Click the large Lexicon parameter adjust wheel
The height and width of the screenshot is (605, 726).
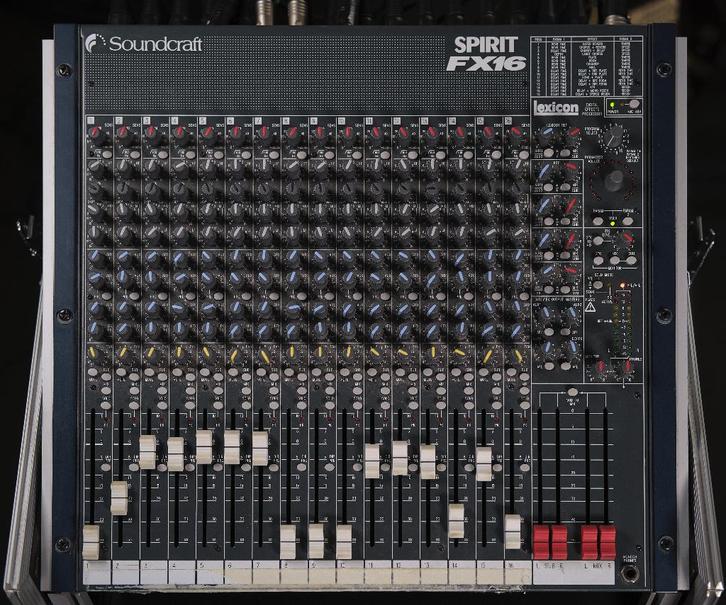(x=614, y=181)
